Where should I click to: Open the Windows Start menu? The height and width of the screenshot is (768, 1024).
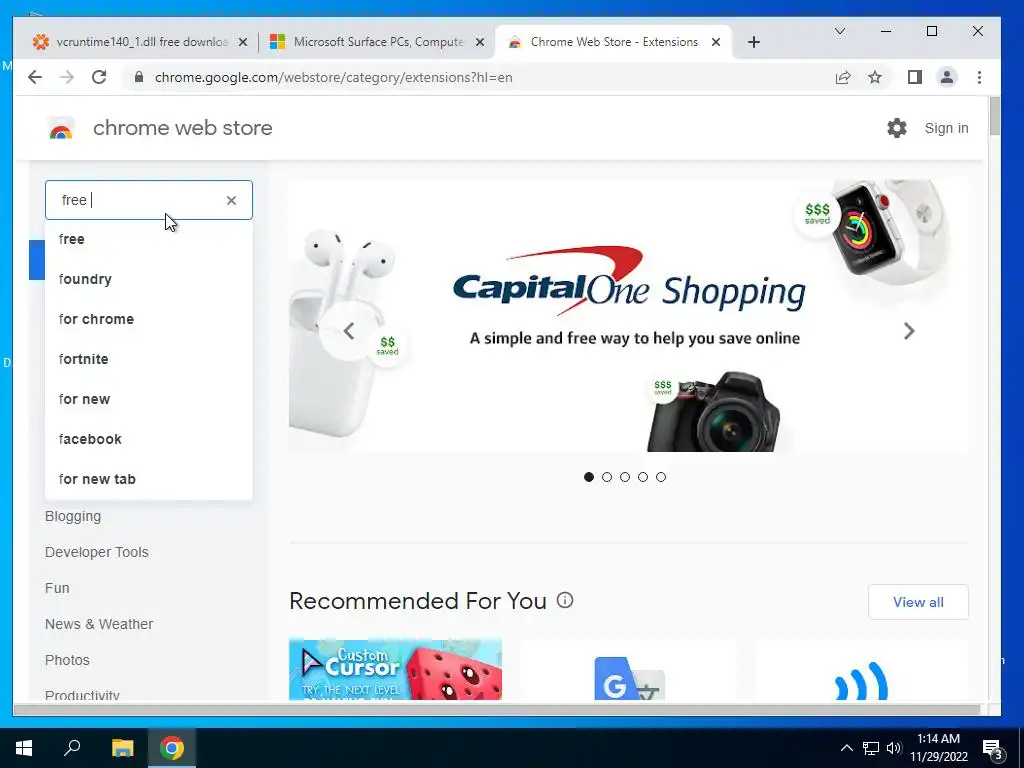[x=24, y=748]
